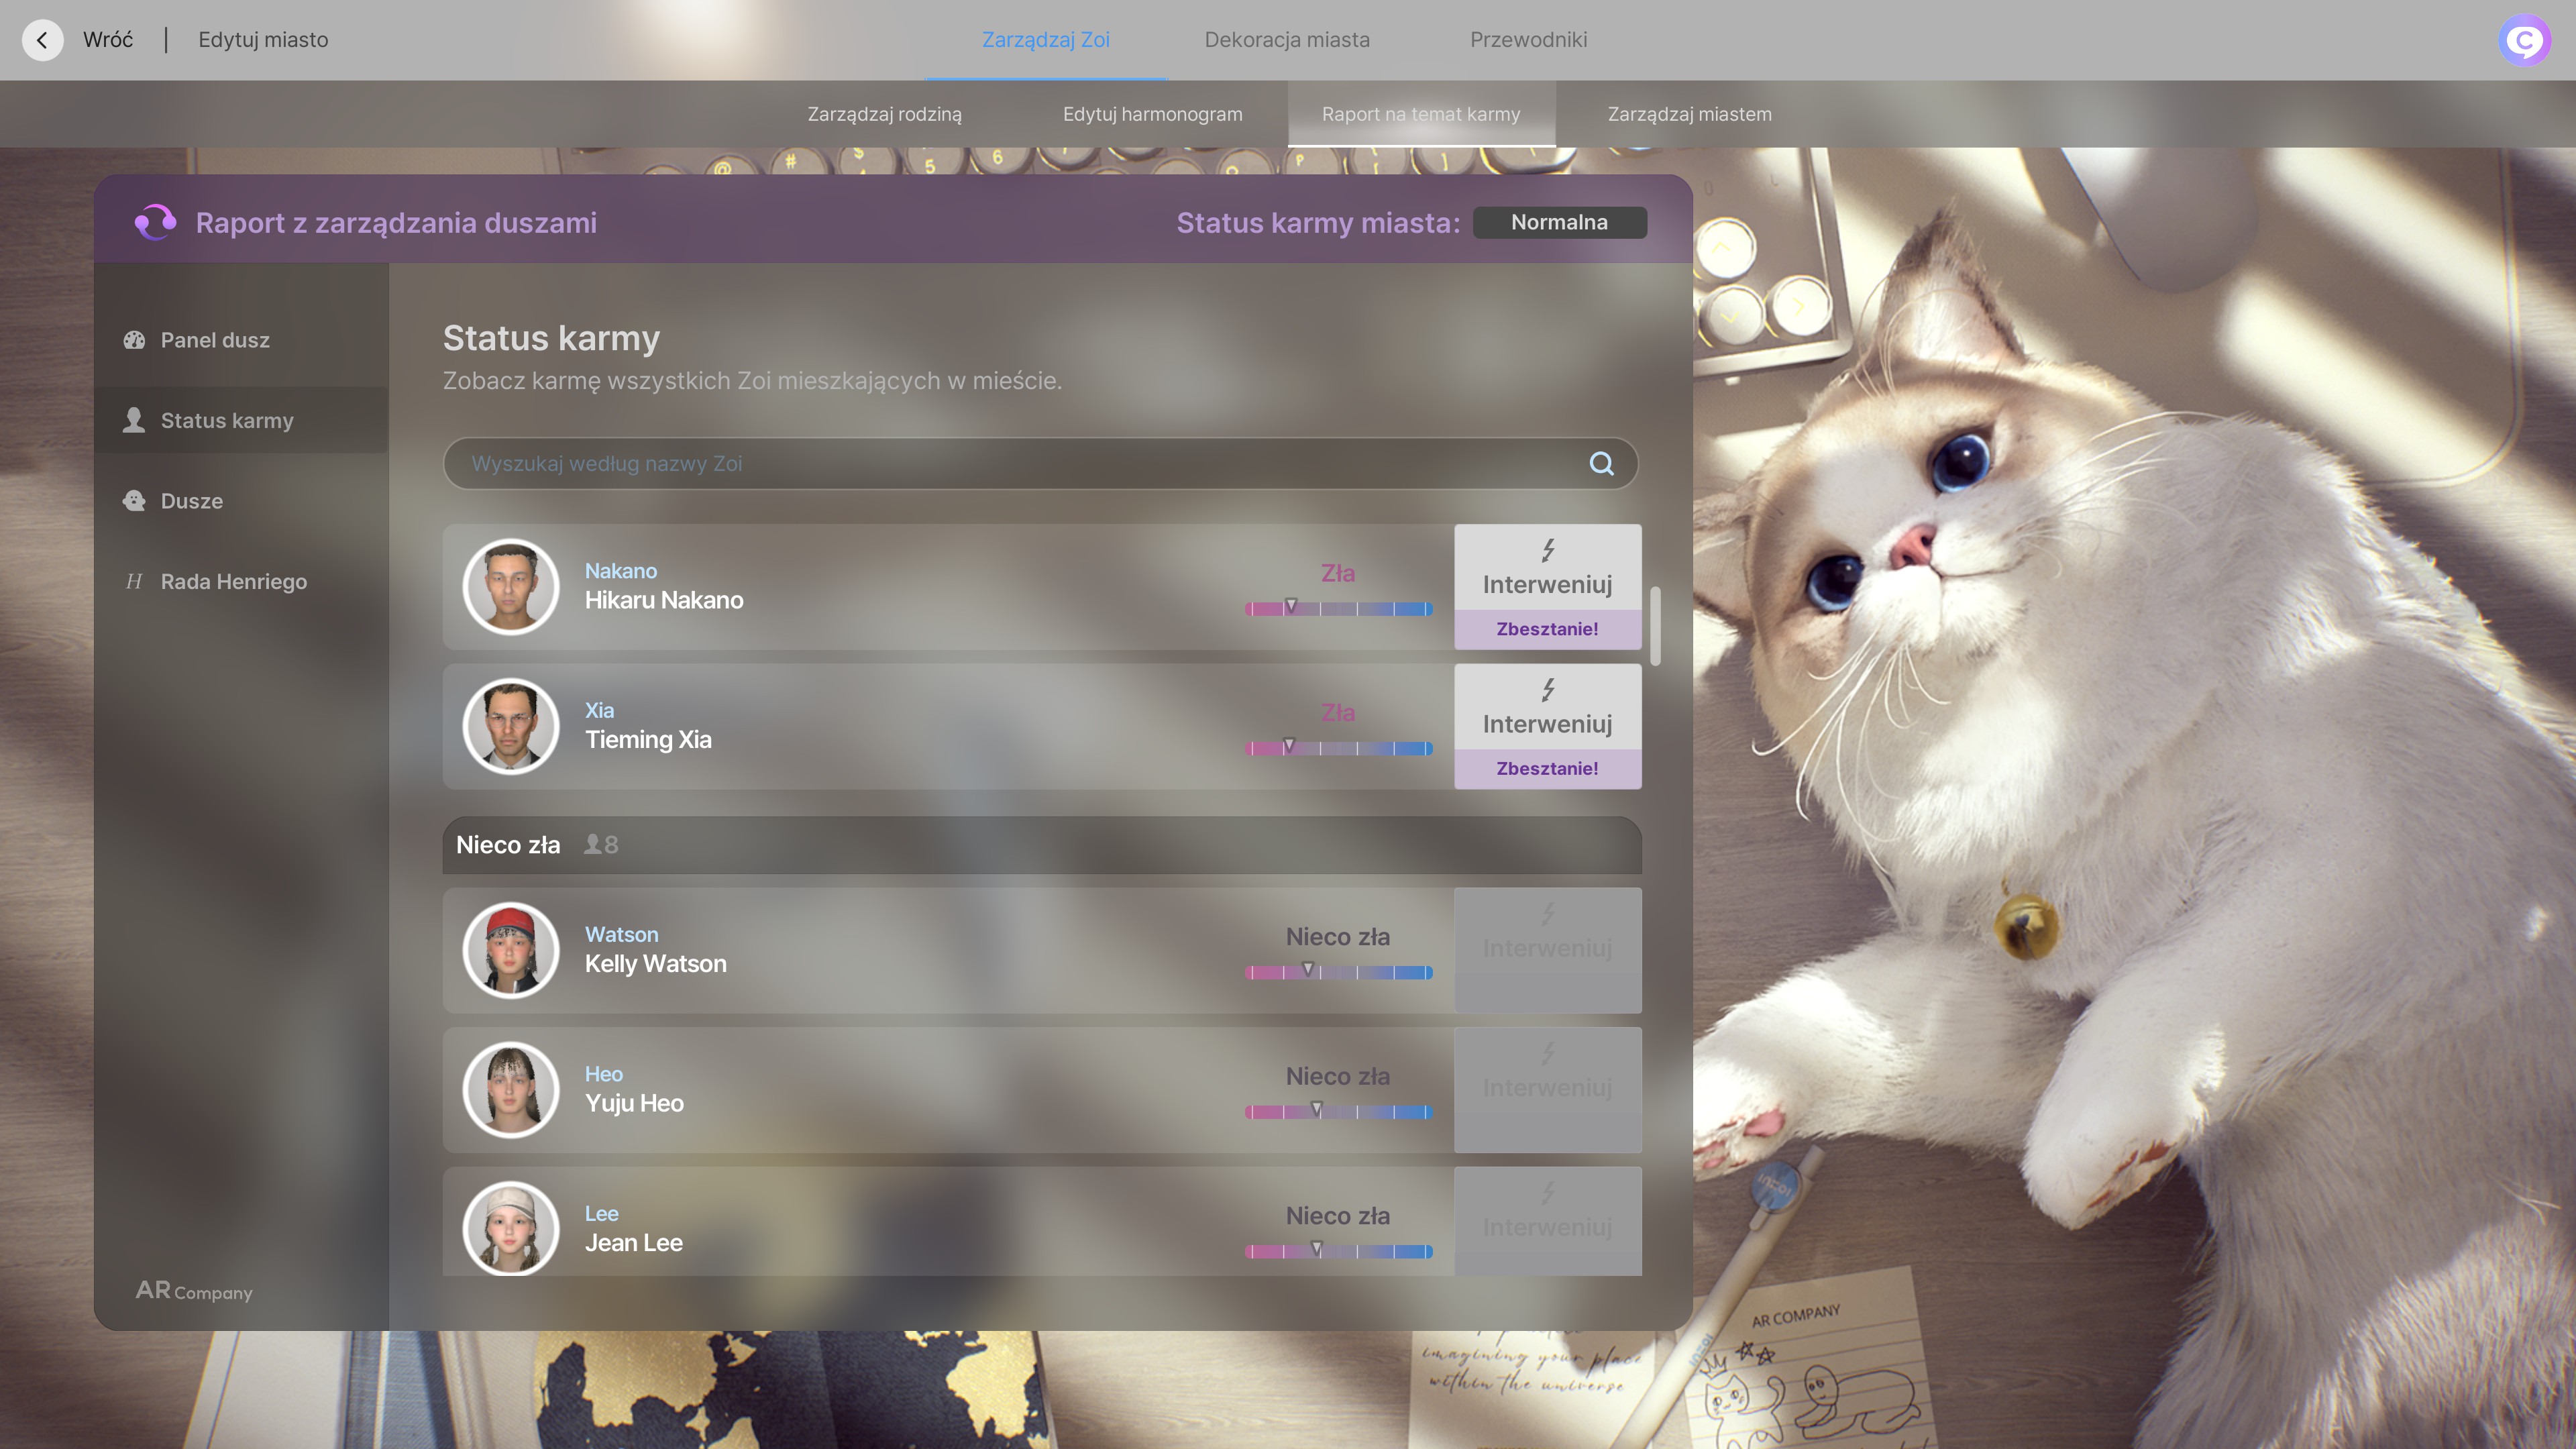The width and height of the screenshot is (2576, 1449).
Task: Go to Zarządzaj rodziną tab
Action: tap(884, 114)
